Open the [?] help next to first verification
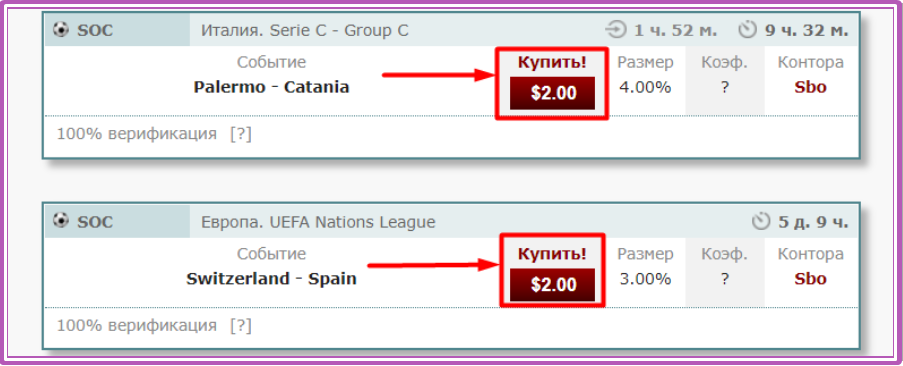The width and height of the screenshot is (903, 366). point(240,135)
